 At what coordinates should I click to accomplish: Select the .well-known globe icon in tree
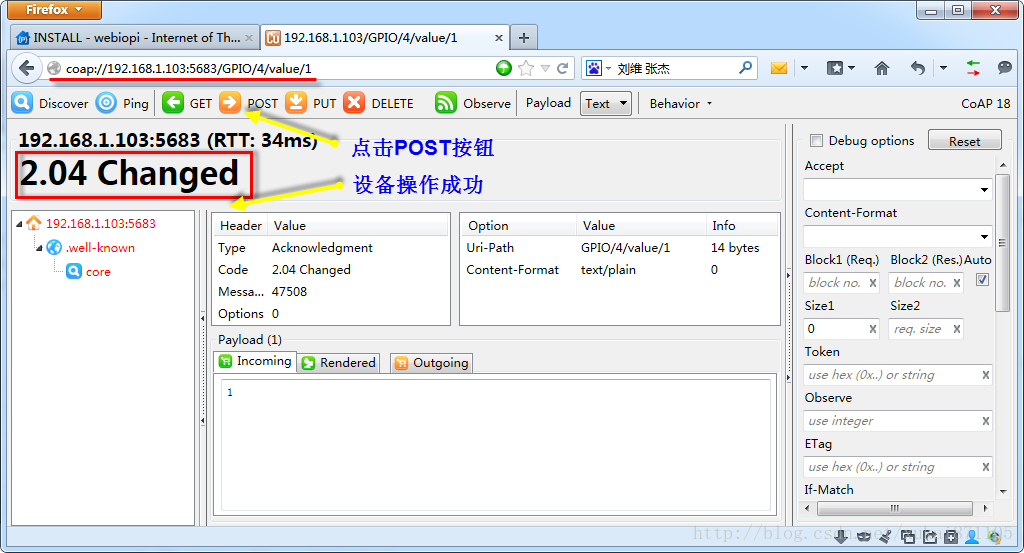tap(54, 247)
